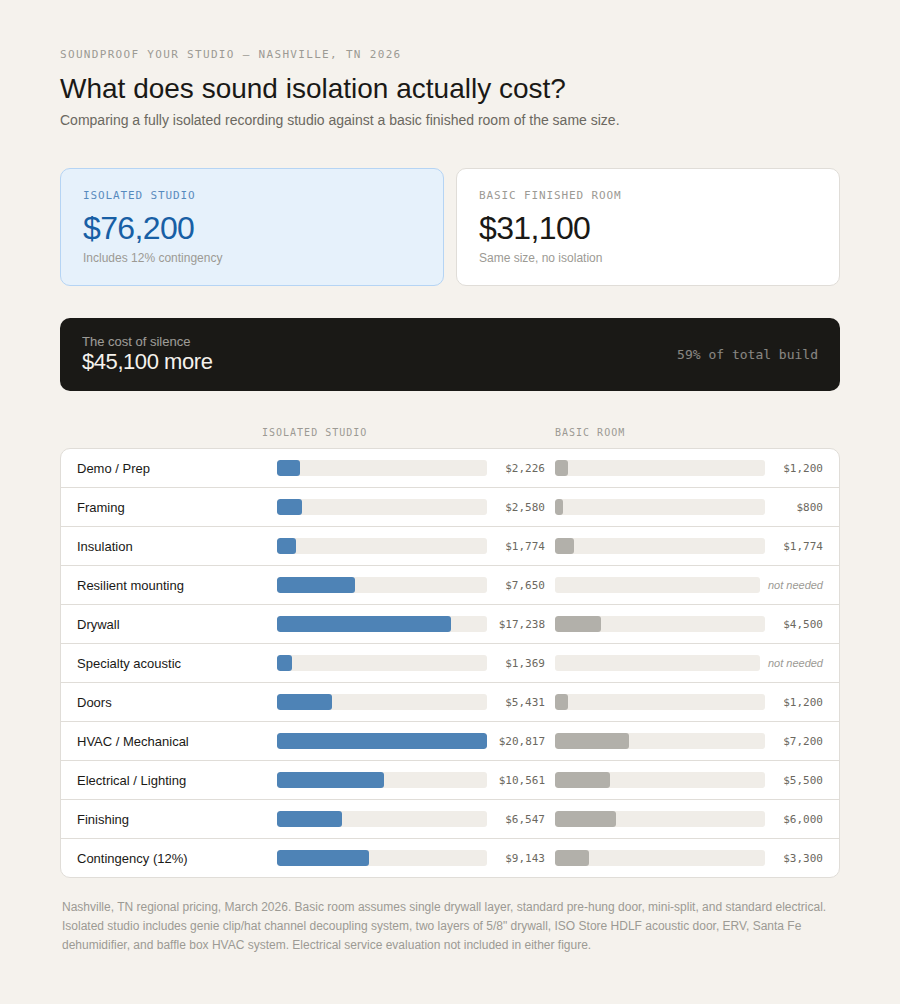The height and width of the screenshot is (1004, 900).
Task: Click the Doors $5,431 value
Action: coord(525,702)
